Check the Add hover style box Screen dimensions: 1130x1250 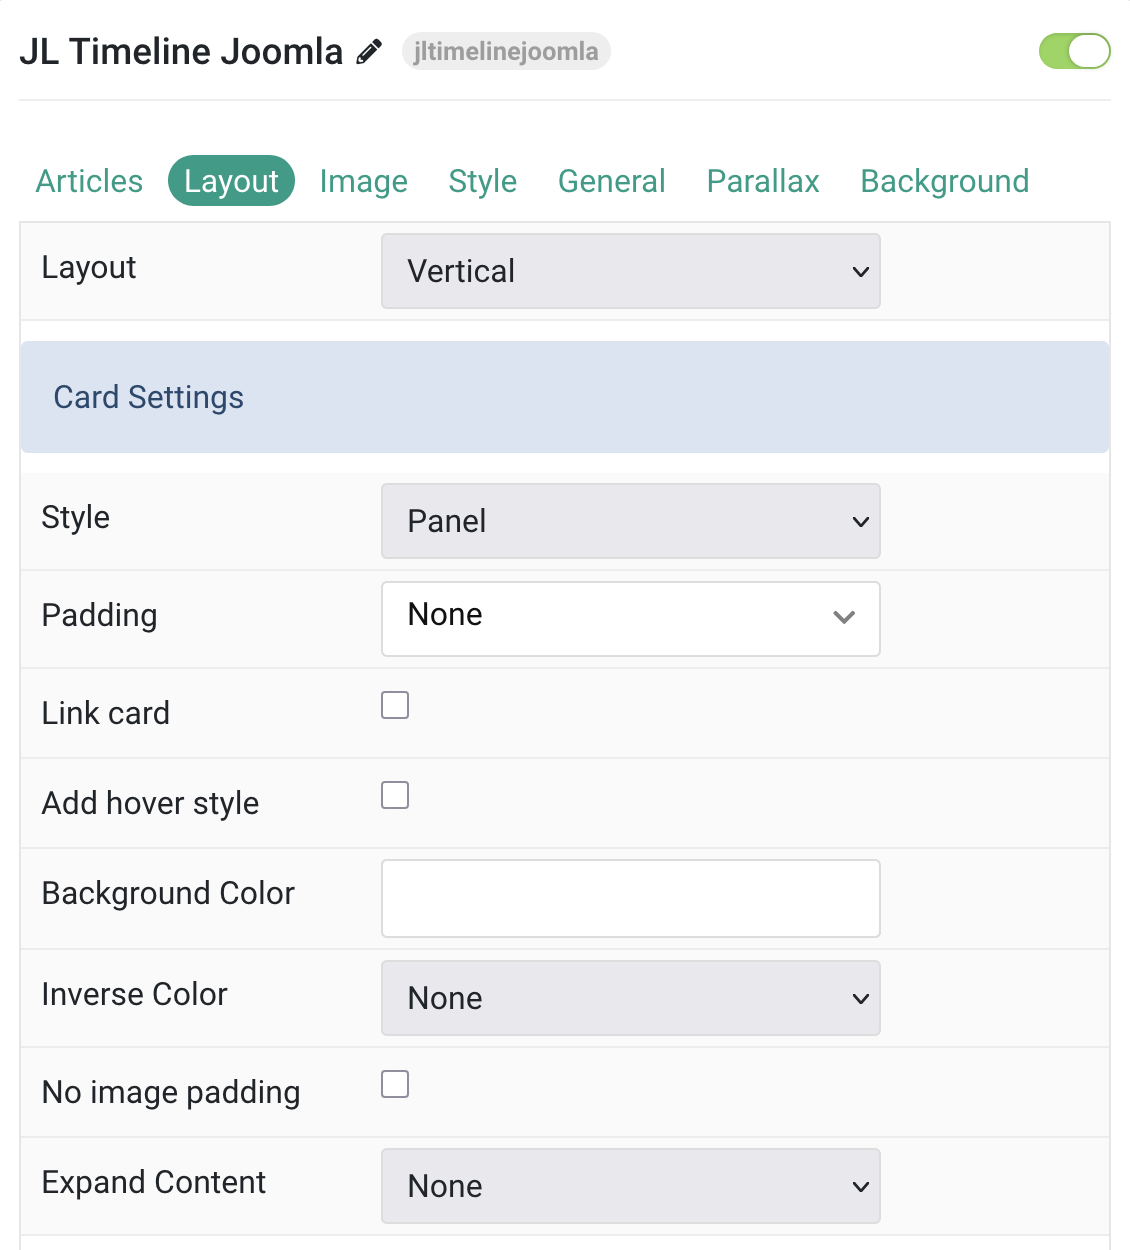[x=395, y=795]
